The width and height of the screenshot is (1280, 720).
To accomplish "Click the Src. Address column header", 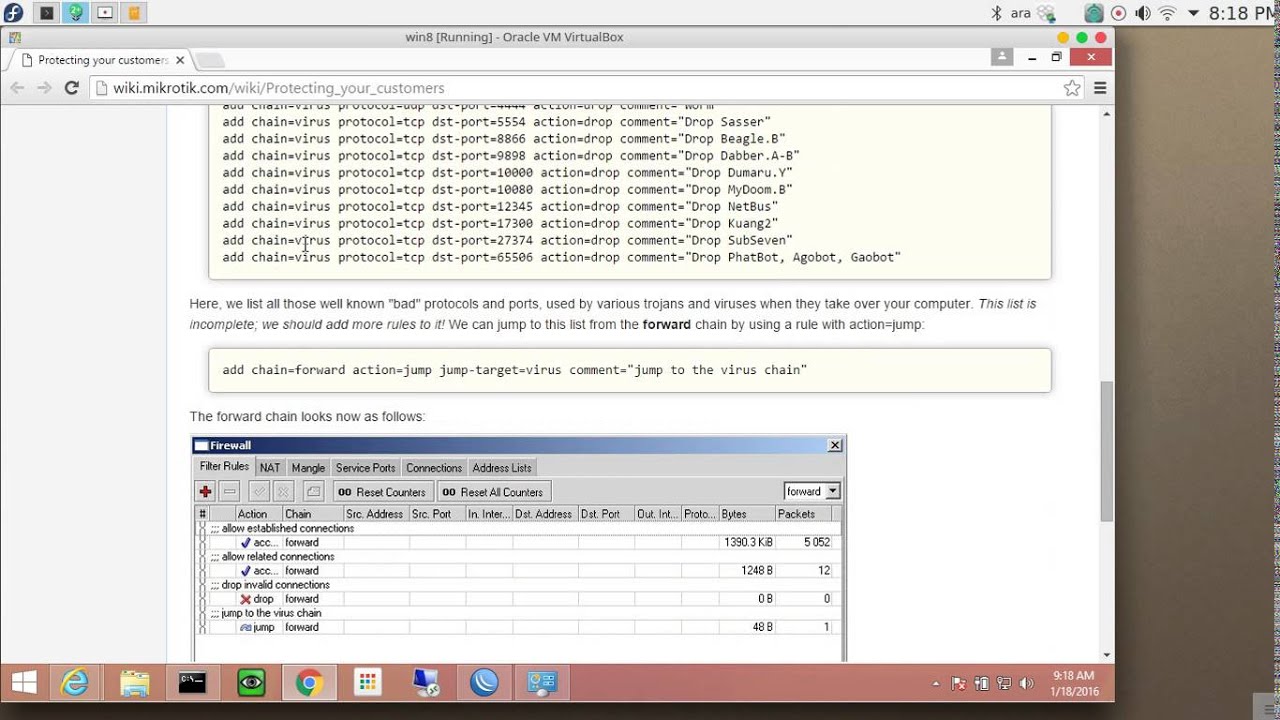I will 374,514.
